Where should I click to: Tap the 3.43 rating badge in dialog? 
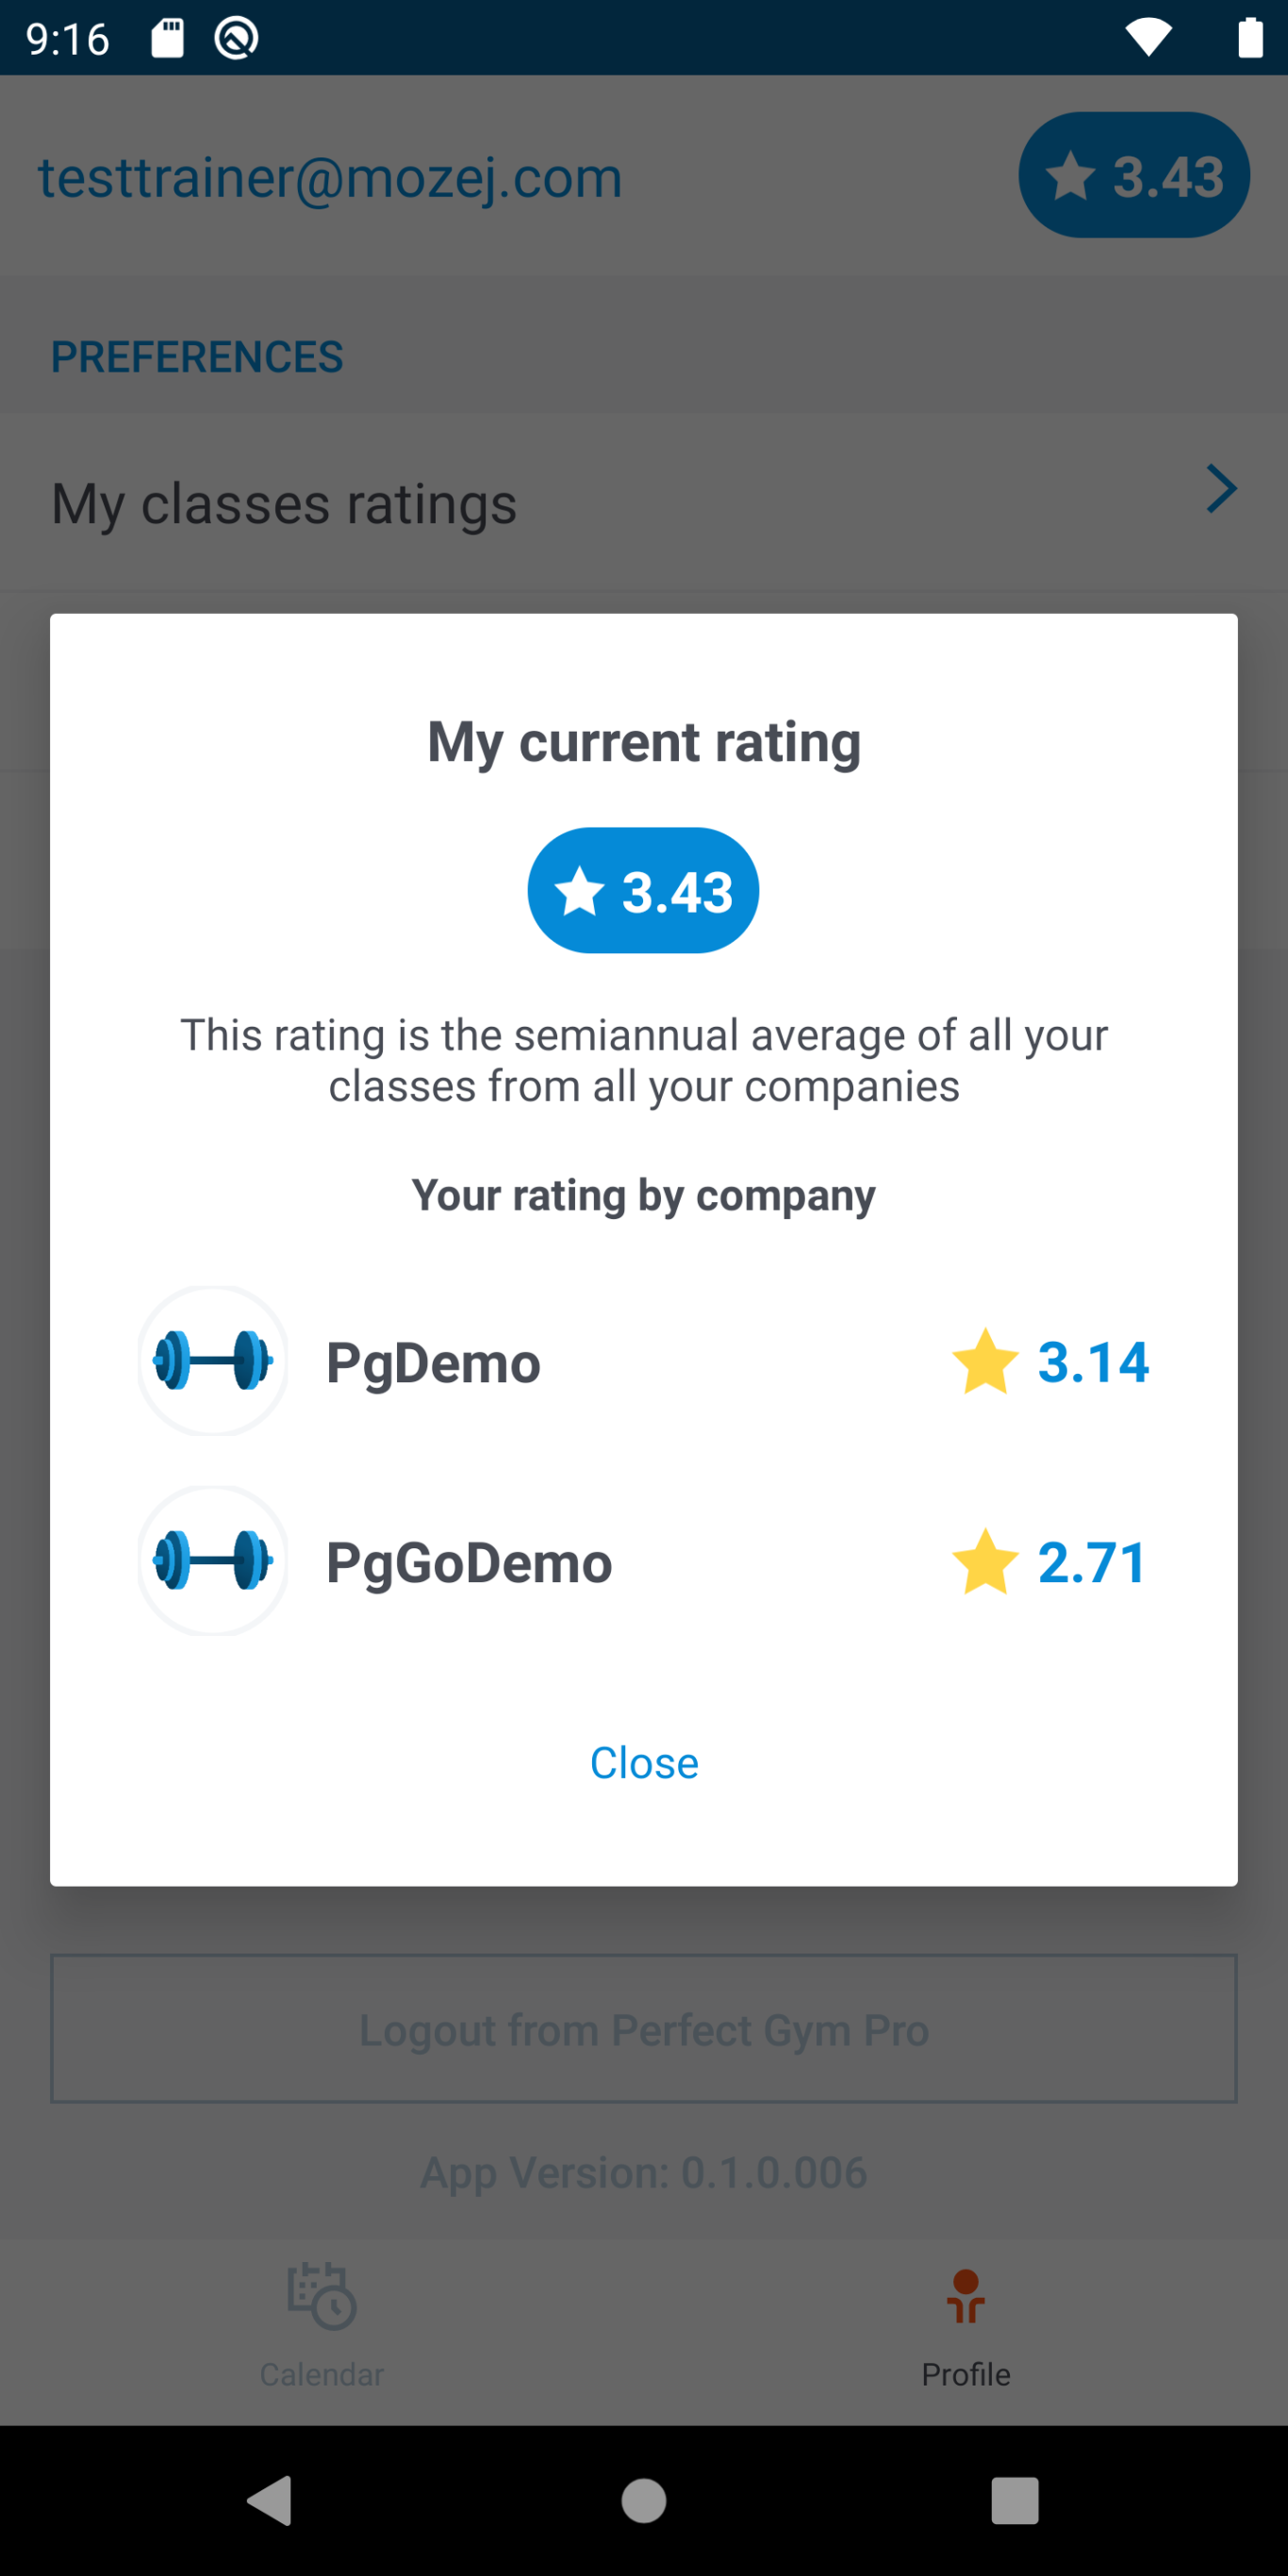(643, 891)
